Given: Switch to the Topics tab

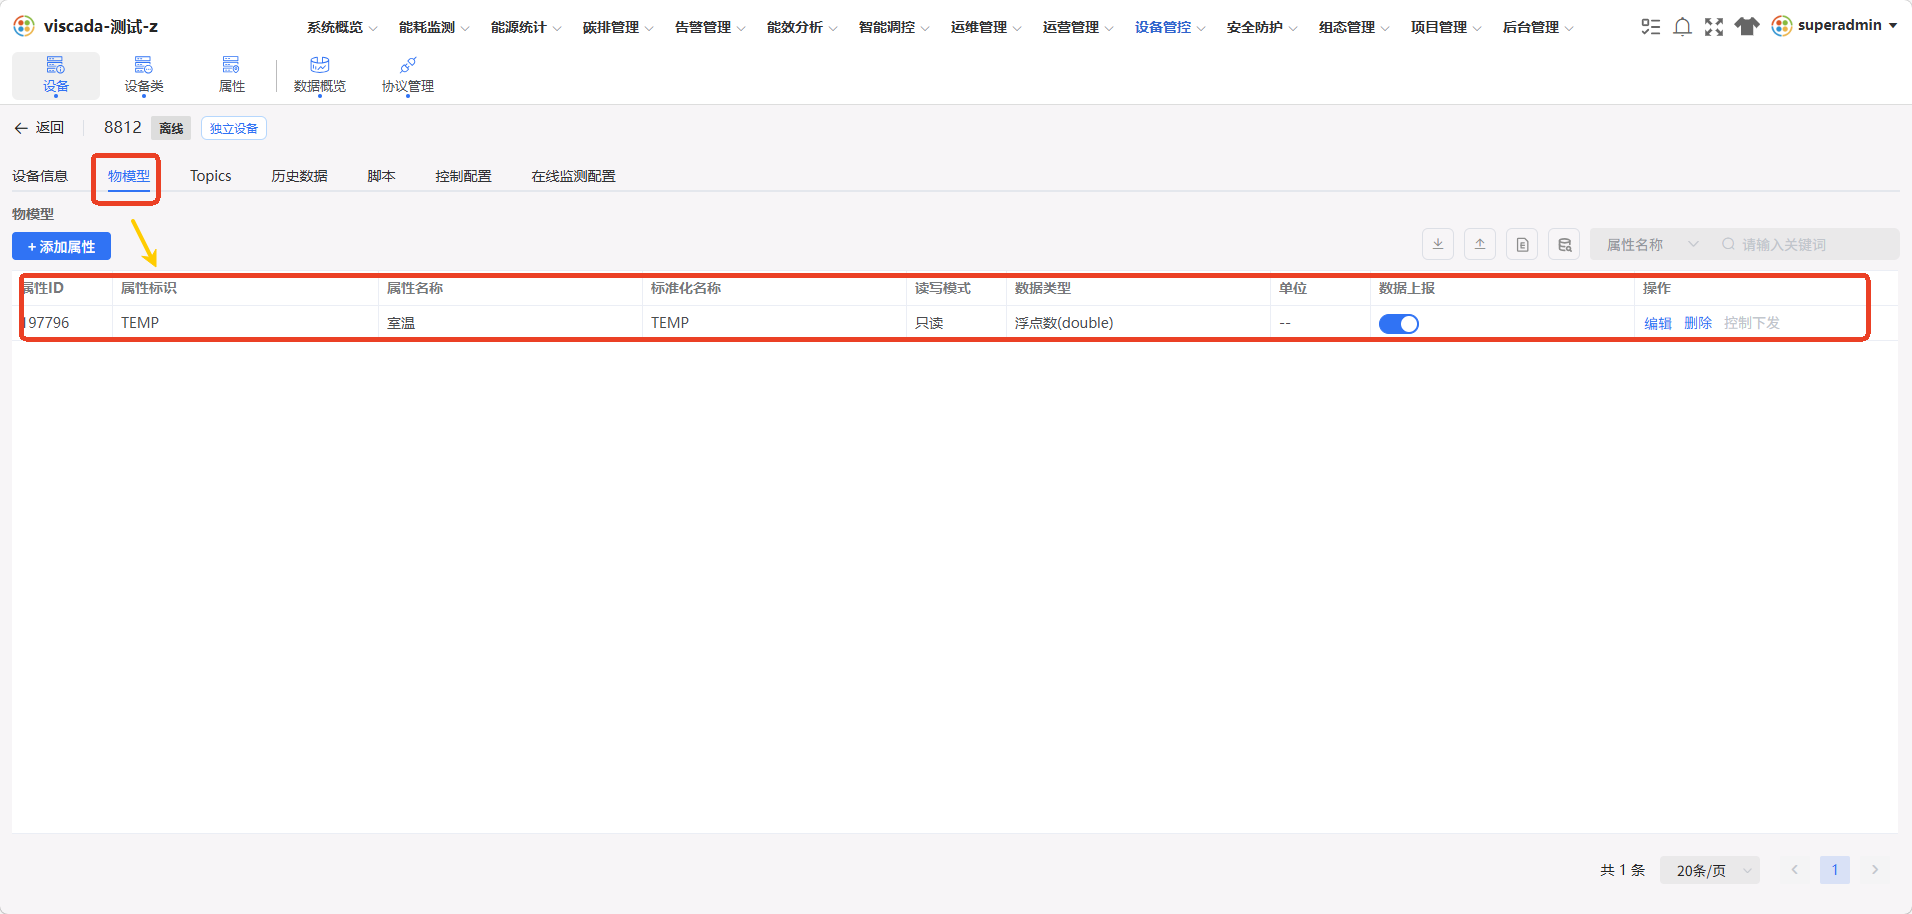Looking at the screenshot, I should pos(211,176).
